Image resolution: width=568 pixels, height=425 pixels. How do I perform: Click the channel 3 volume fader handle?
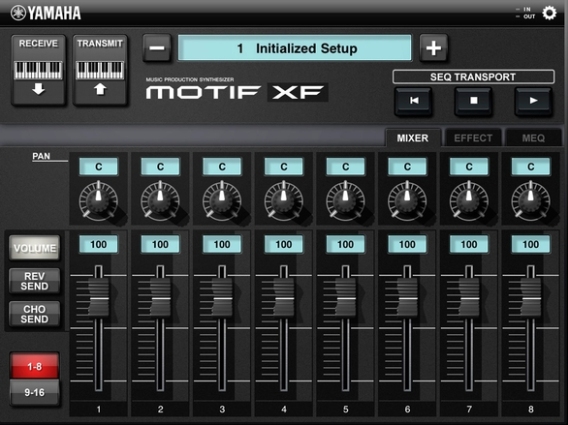pyautogui.click(x=222, y=298)
